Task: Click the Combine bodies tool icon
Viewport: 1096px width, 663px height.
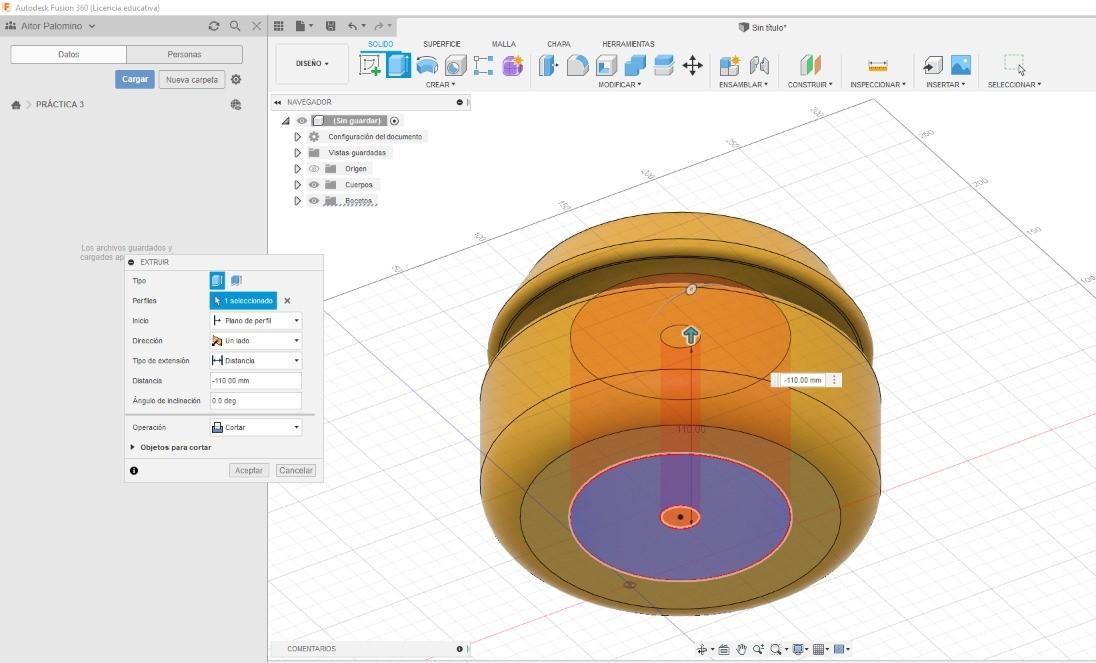Action: point(635,66)
